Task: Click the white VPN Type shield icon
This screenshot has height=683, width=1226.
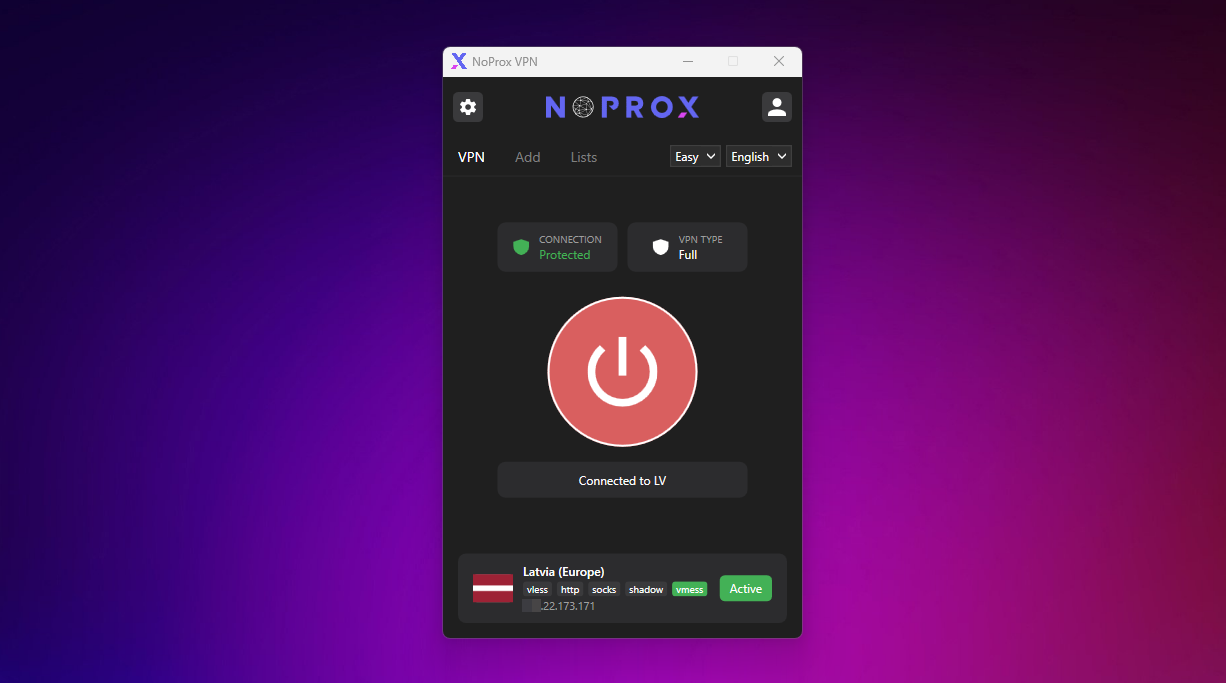Action: tap(660, 247)
